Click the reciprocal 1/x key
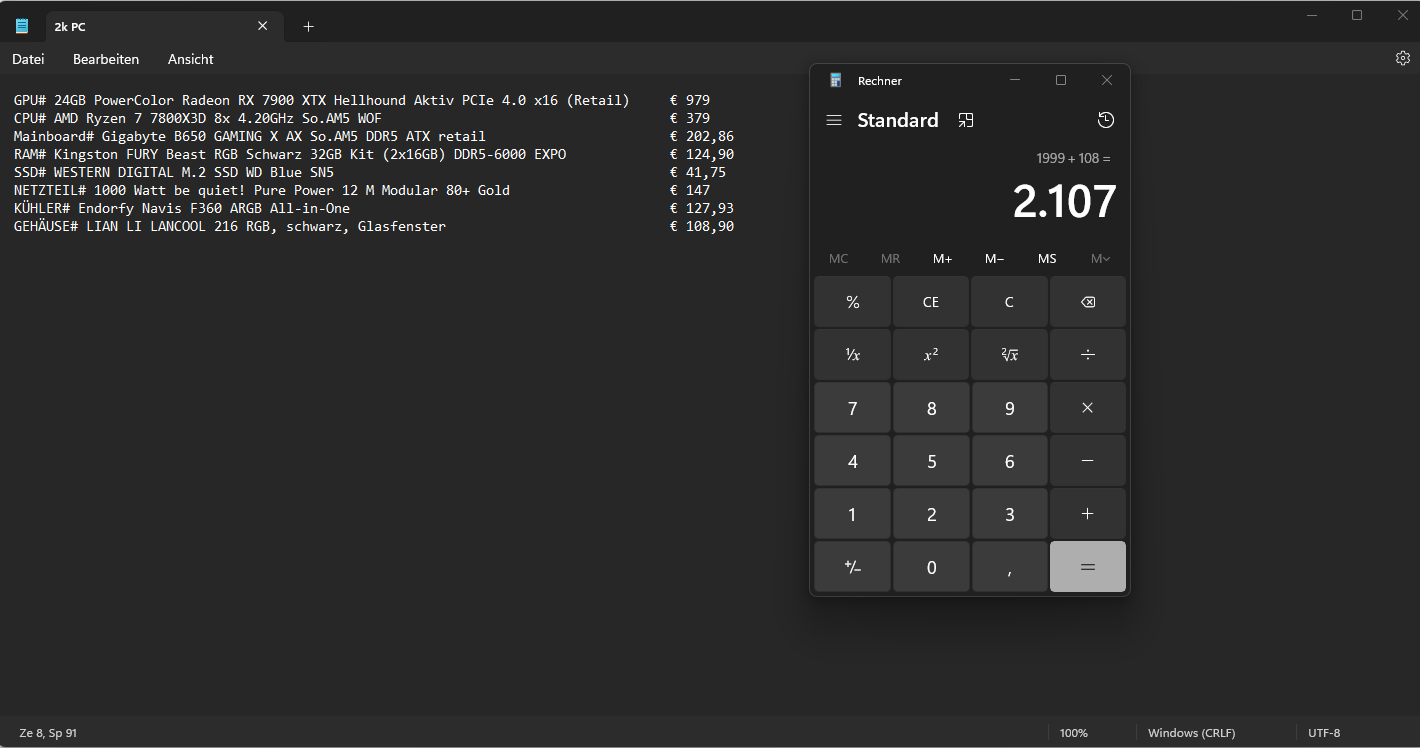This screenshot has width=1420, height=748. click(x=852, y=355)
